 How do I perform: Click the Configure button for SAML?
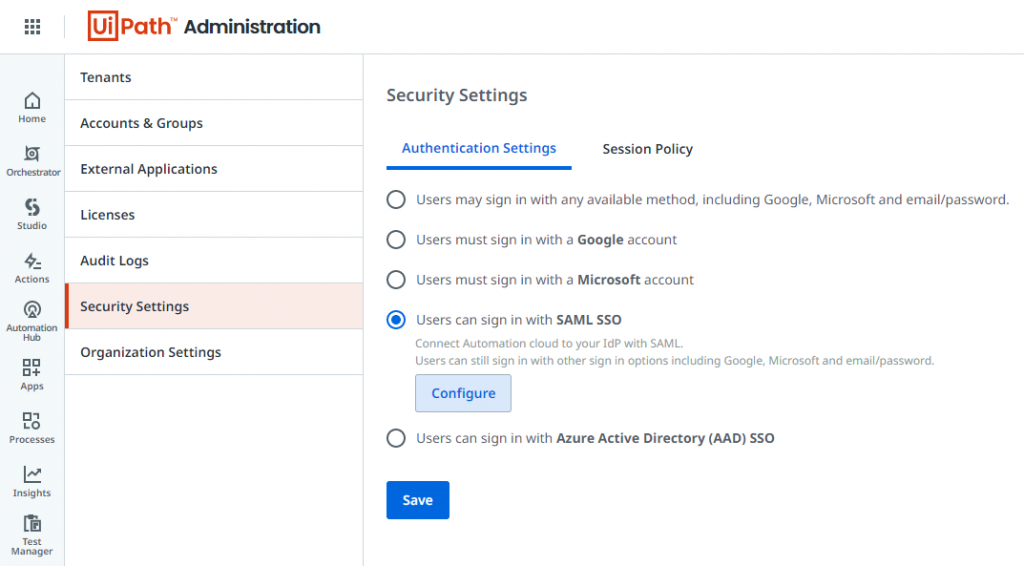click(463, 393)
